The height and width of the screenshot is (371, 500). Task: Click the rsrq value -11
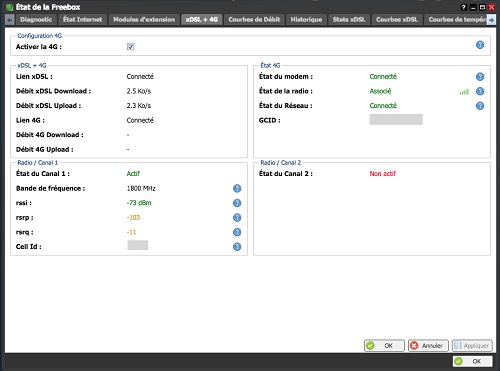(132, 232)
